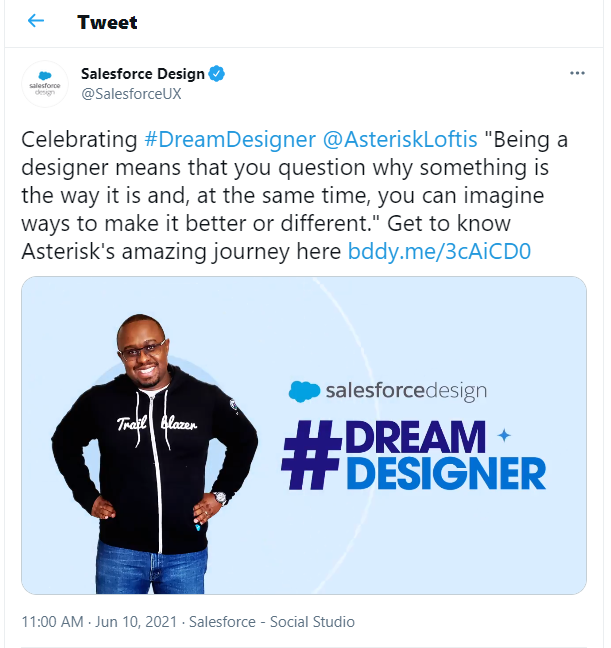Viewport: 611px width, 648px height.
Task: Click the large hash symbol in the graphic
Action: tap(310, 455)
